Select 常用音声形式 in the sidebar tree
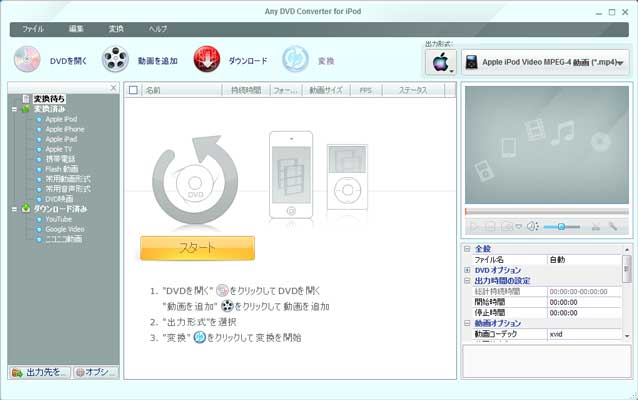Viewport: 638px width, 400px height. (x=68, y=189)
